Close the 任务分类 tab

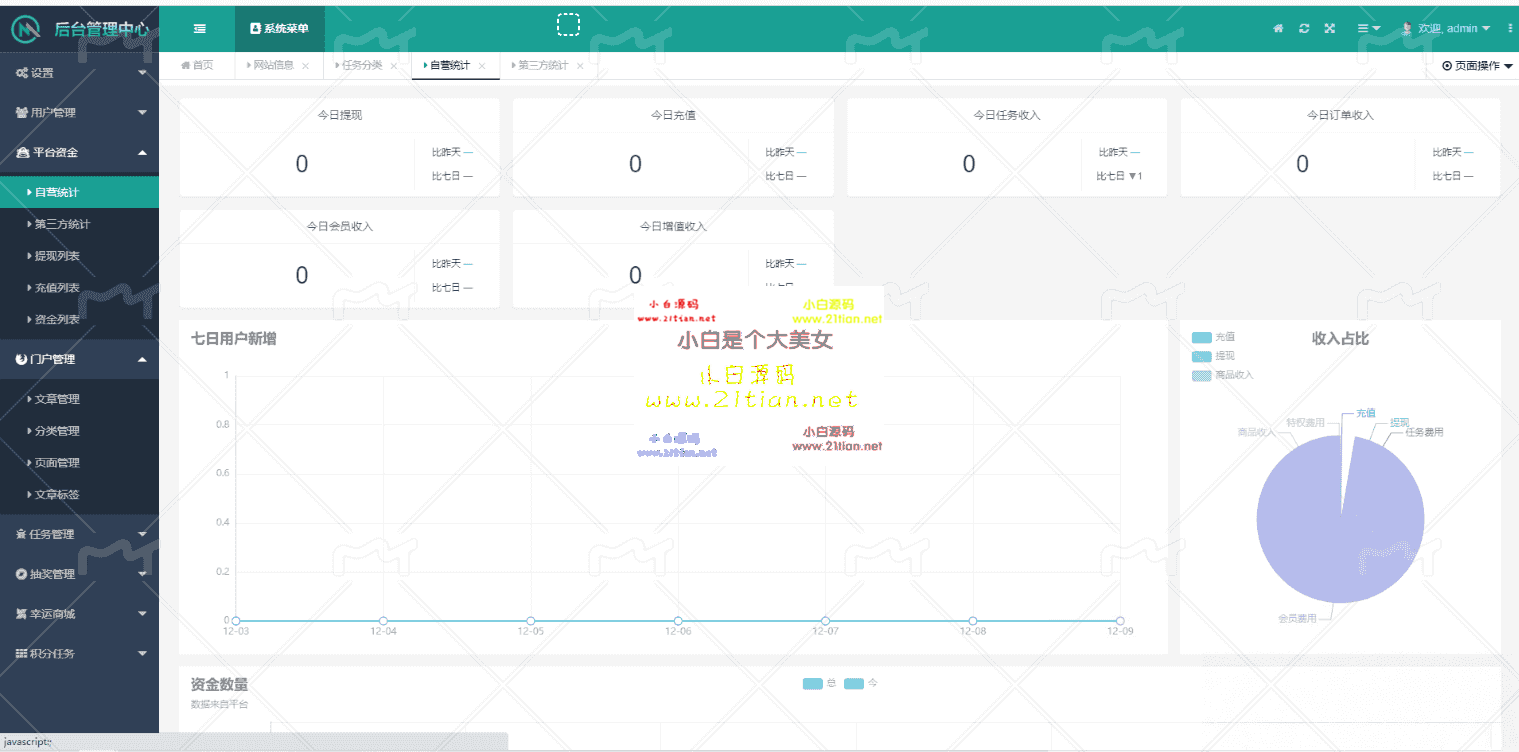tap(394, 67)
